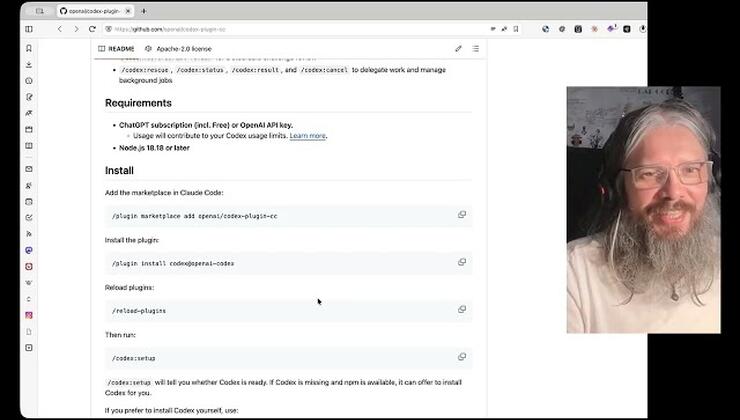Click the Requirements heading
The image size is (740, 420).
point(138,103)
